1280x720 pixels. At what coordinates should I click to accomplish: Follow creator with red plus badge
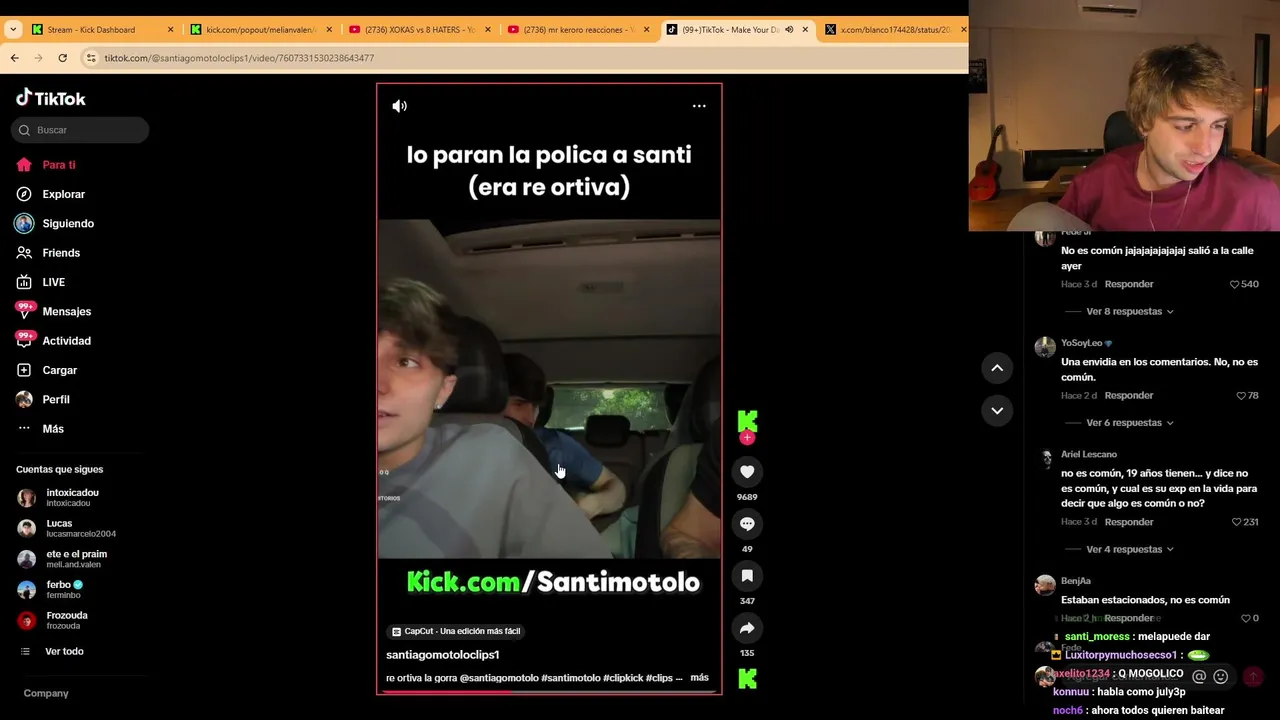point(747,438)
